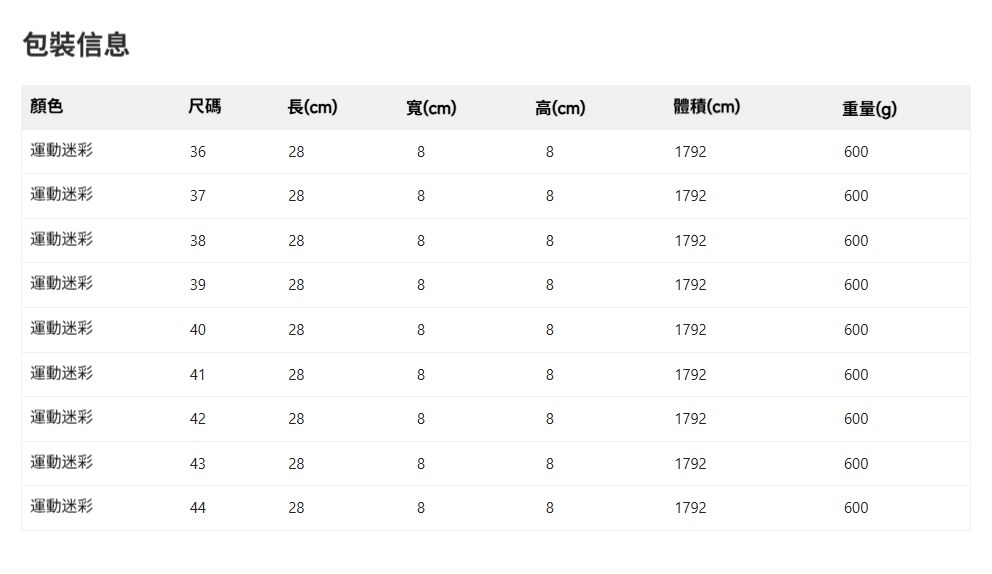The height and width of the screenshot is (574, 992).
Task: Select the size 44 cell
Action: coord(198,508)
